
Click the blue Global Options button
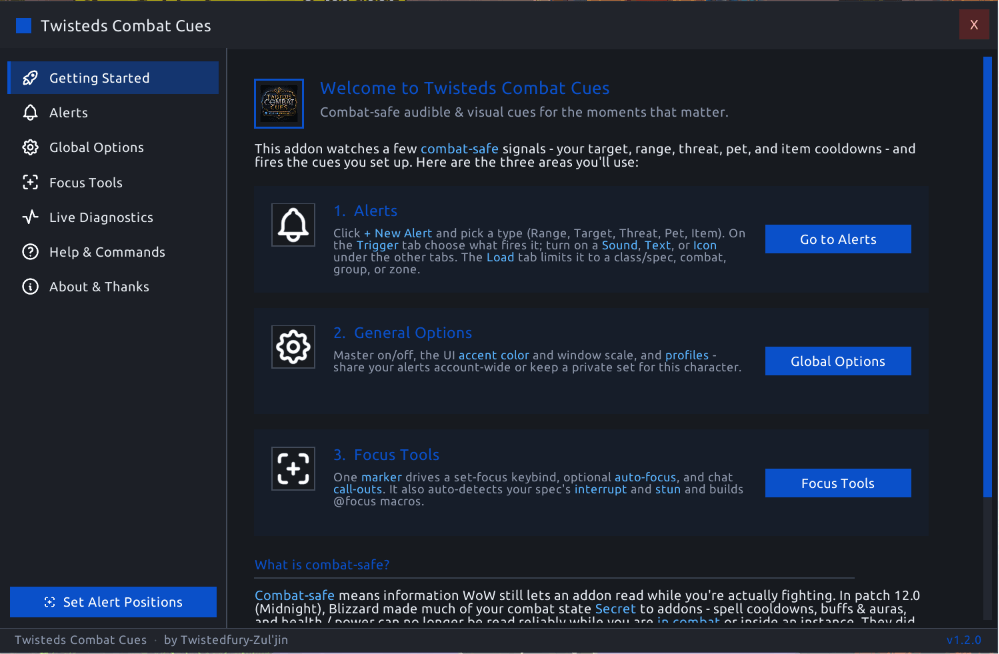point(838,361)
